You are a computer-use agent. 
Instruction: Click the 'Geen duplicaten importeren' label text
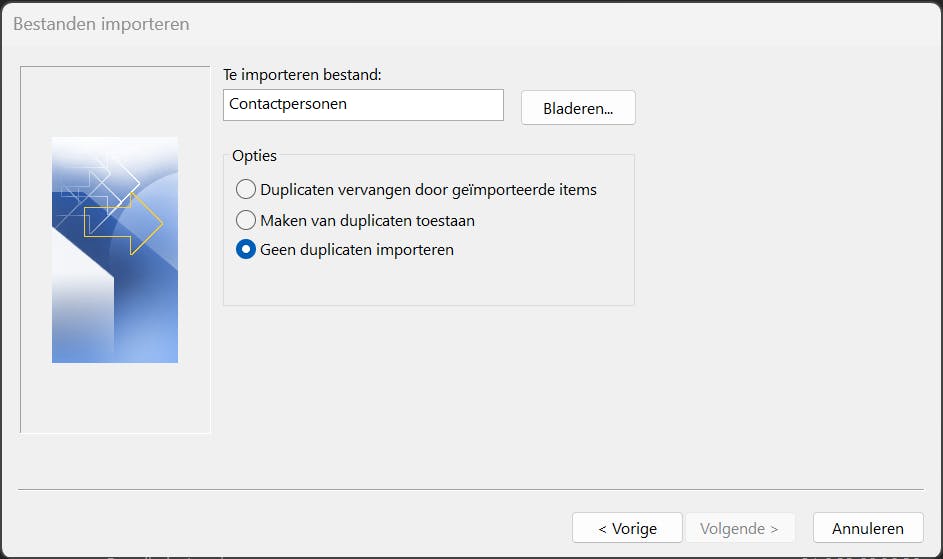click(x=357, y=250)
